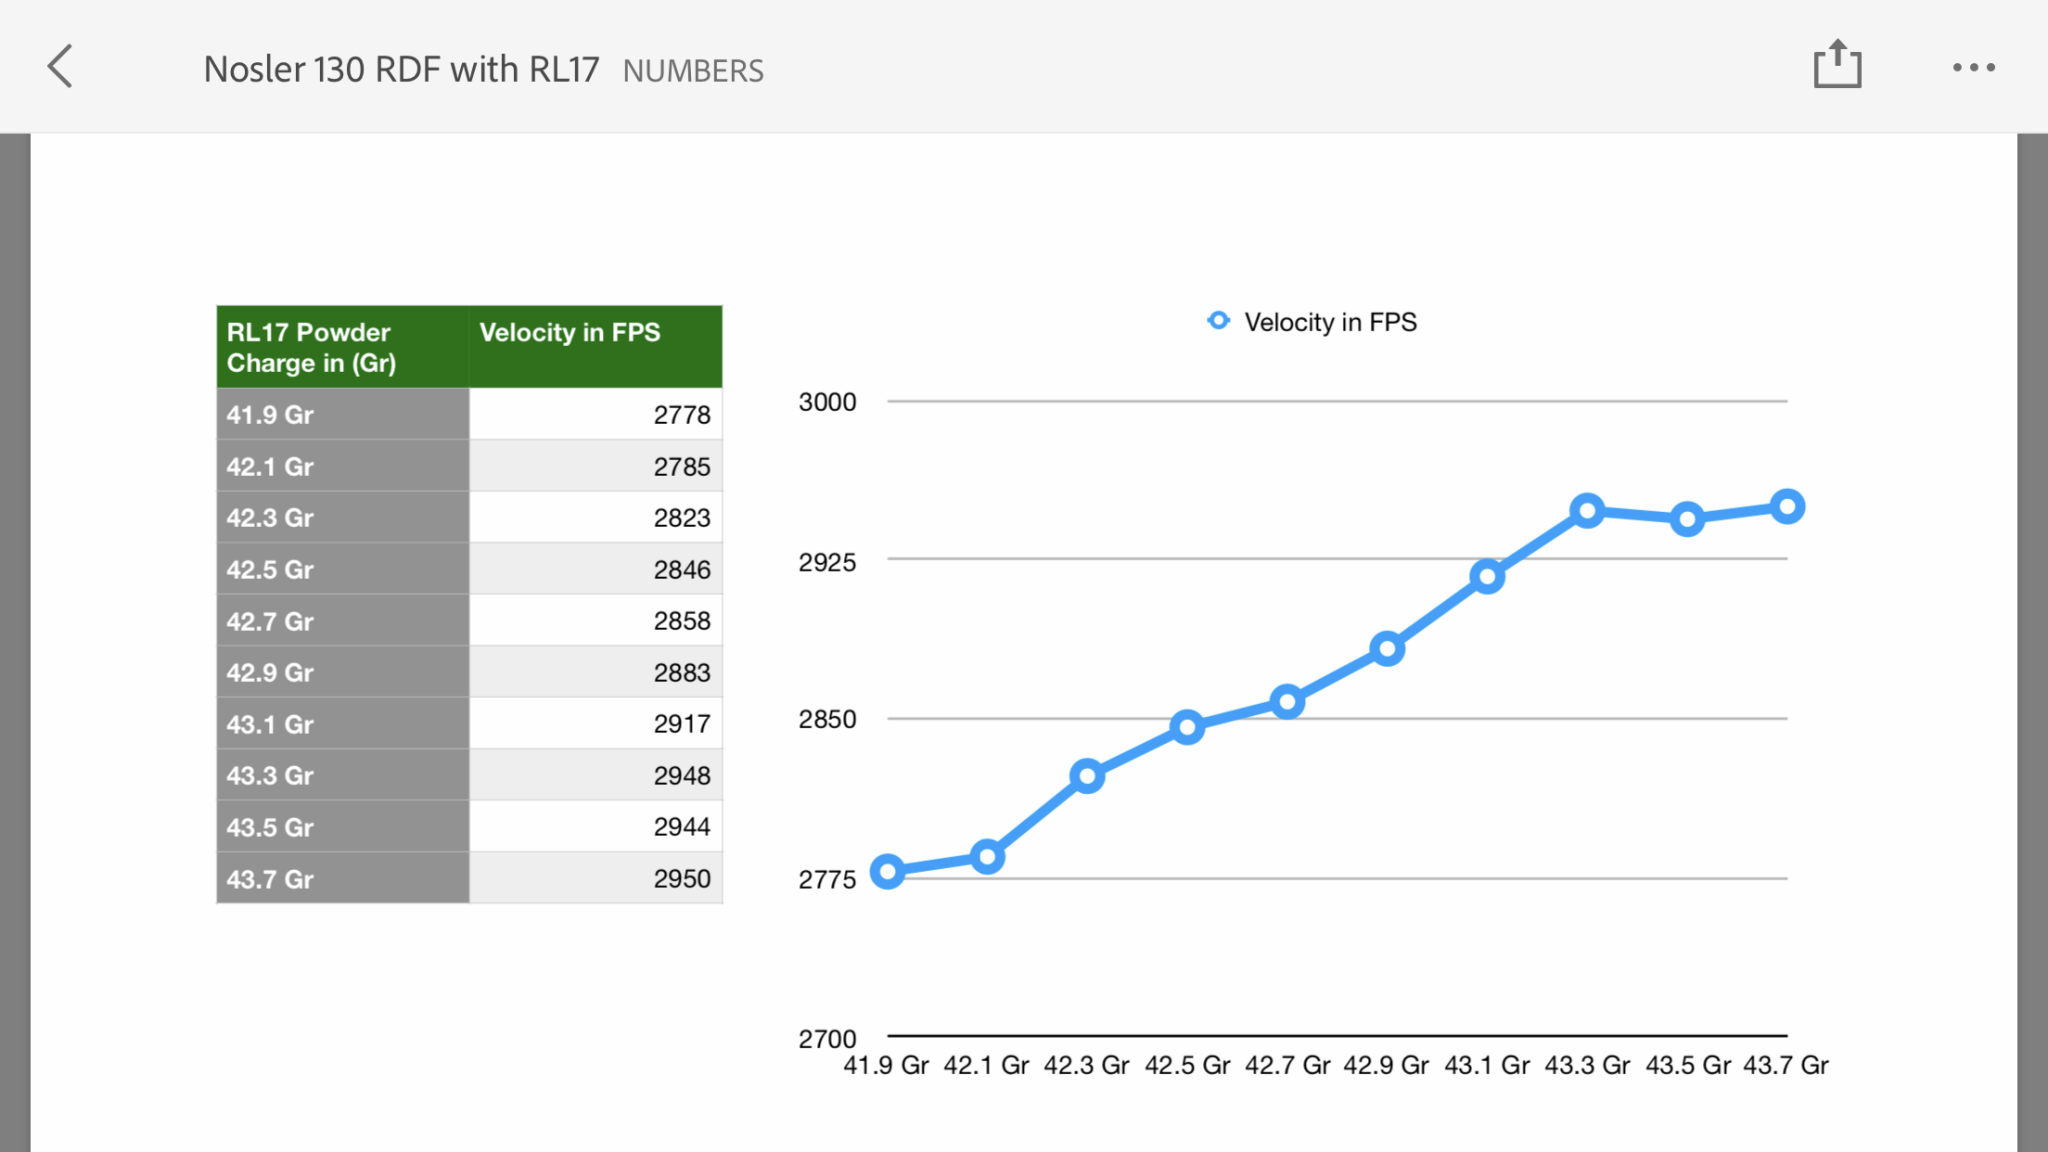Click the 42.7 Gr x-axis label
This screenshot has width=2048, height=1152.
click(1287, 1065)
